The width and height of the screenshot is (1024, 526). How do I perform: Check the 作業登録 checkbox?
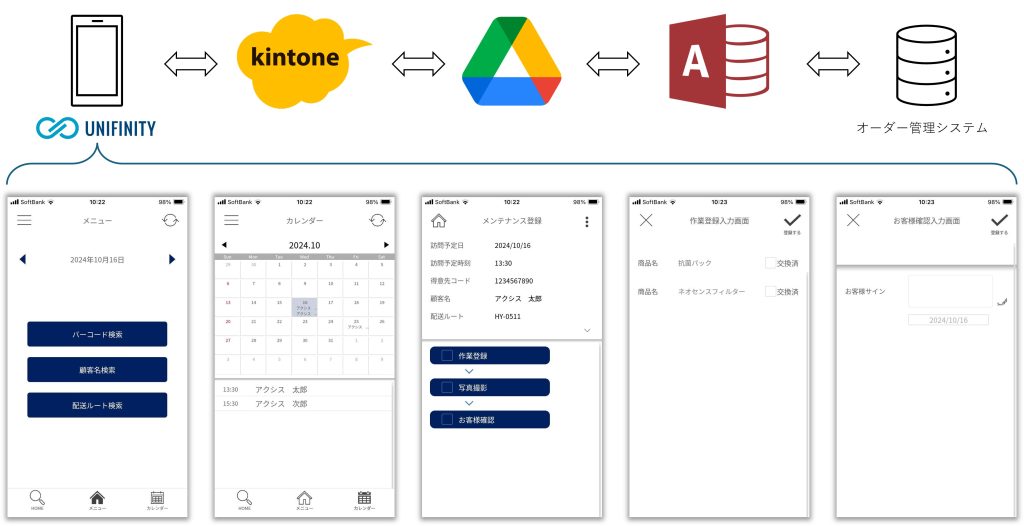click(x=447, y=355)
